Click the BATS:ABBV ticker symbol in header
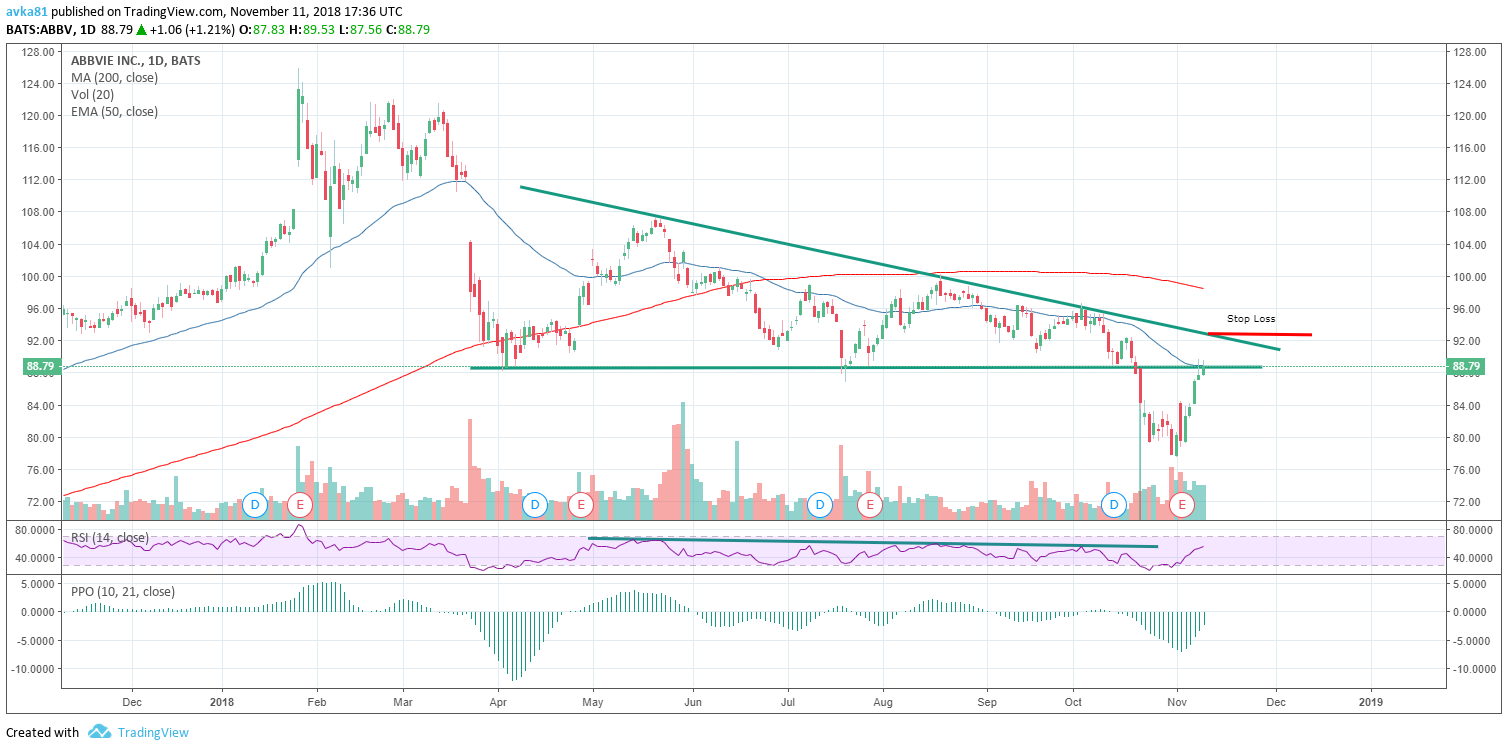 [x=39, y=29]
